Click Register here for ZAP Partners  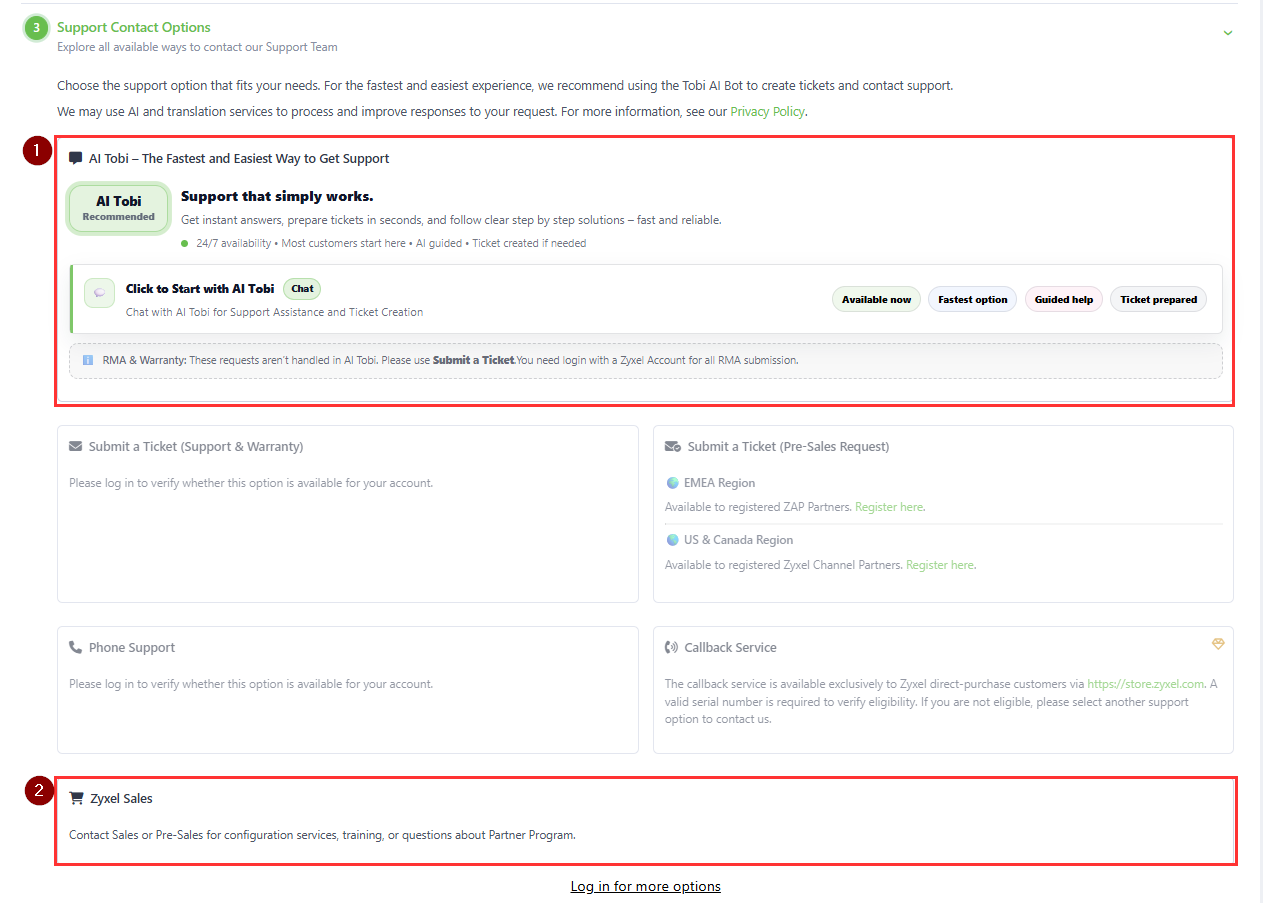889,507
